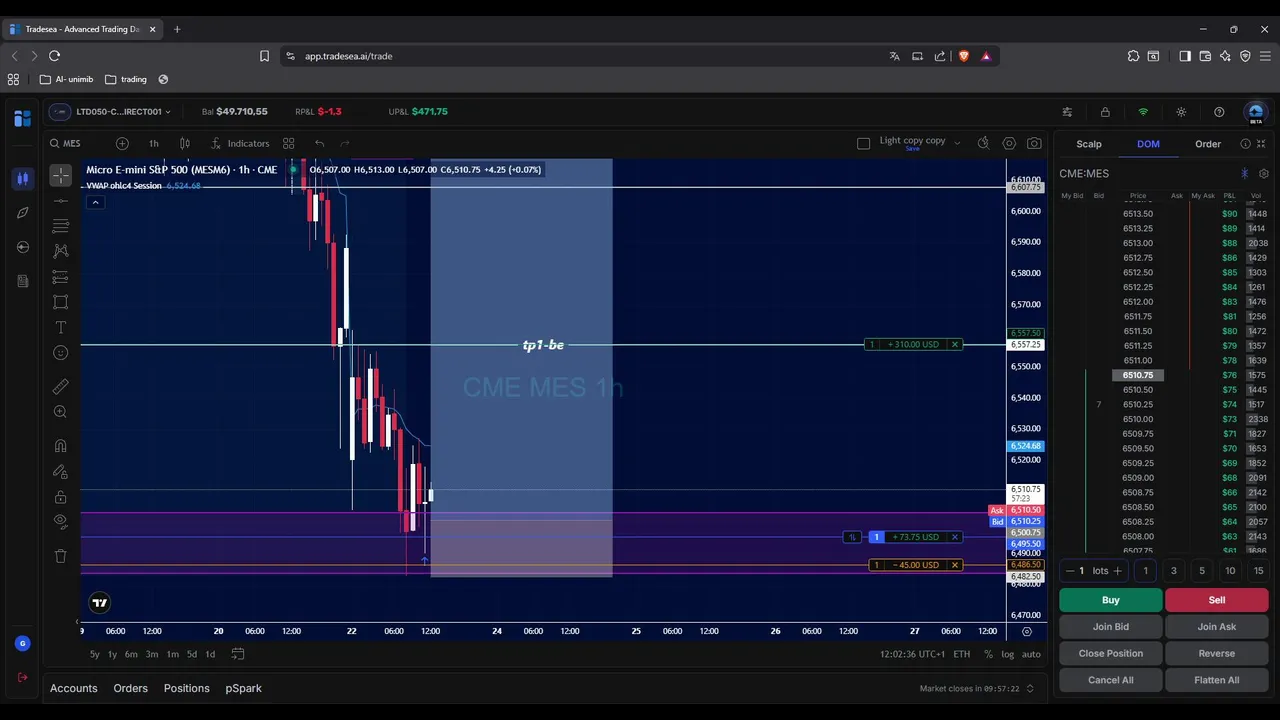Undo the last chart action
This screenshot has height=720, width=1280.
pos(319,144)
